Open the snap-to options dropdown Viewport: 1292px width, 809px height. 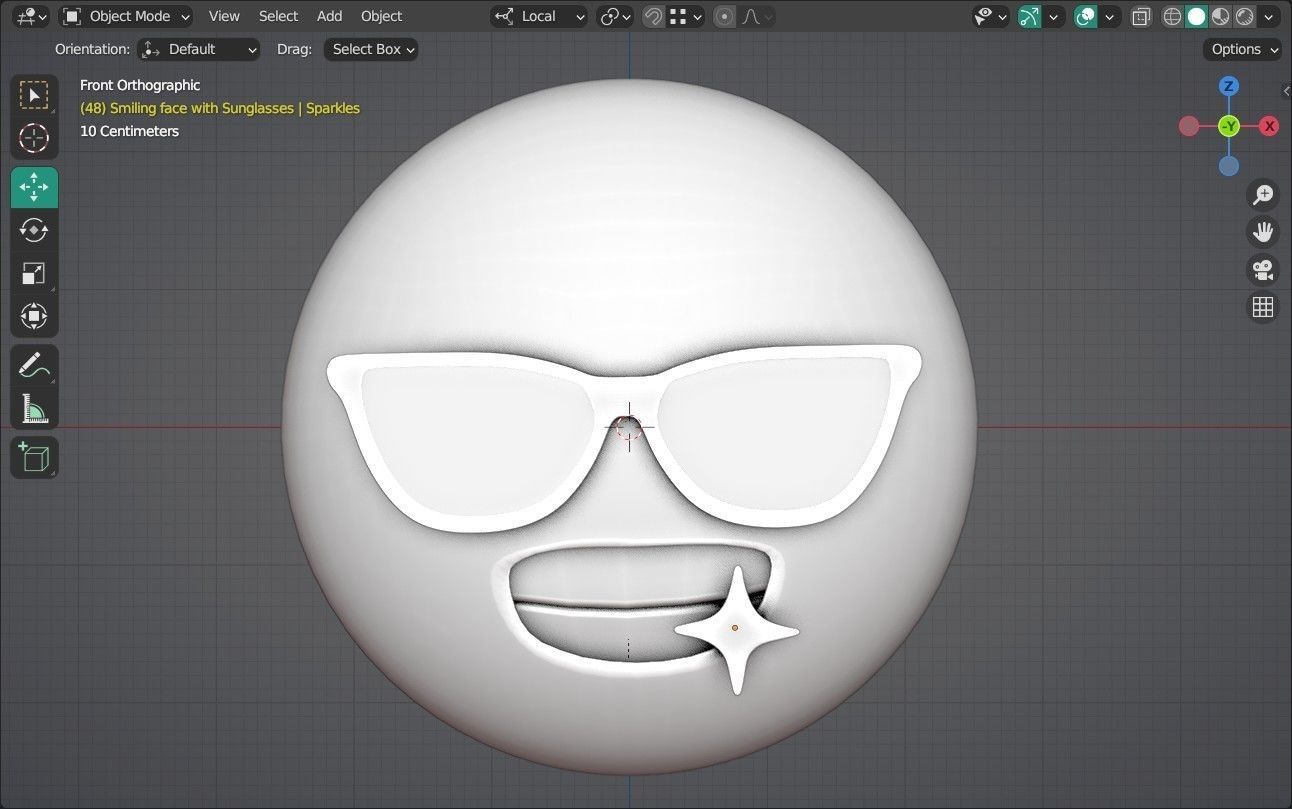686,16
